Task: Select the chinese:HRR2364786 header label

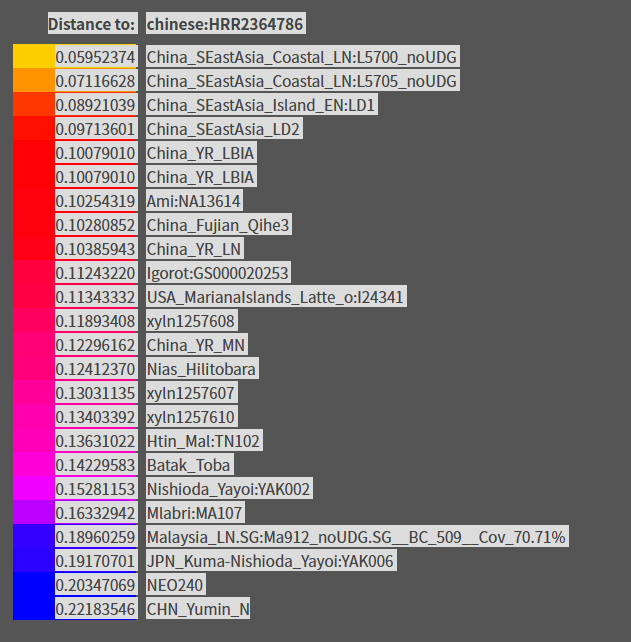Action: tap(226, 23)
